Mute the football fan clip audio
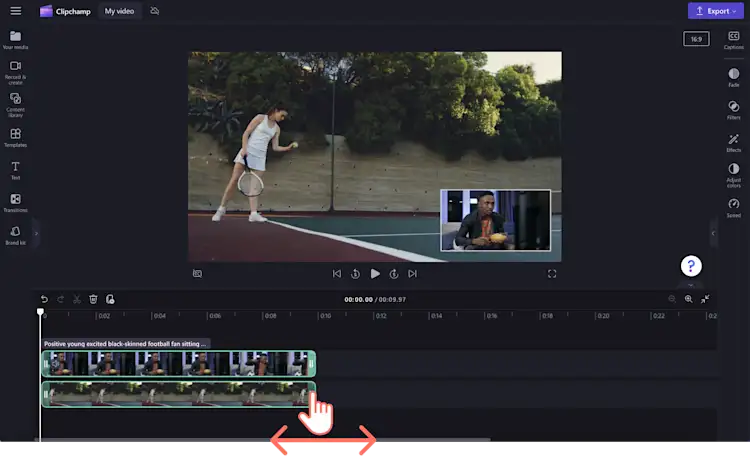This screenshot has width=750, height=456. [x=55, y=364]
